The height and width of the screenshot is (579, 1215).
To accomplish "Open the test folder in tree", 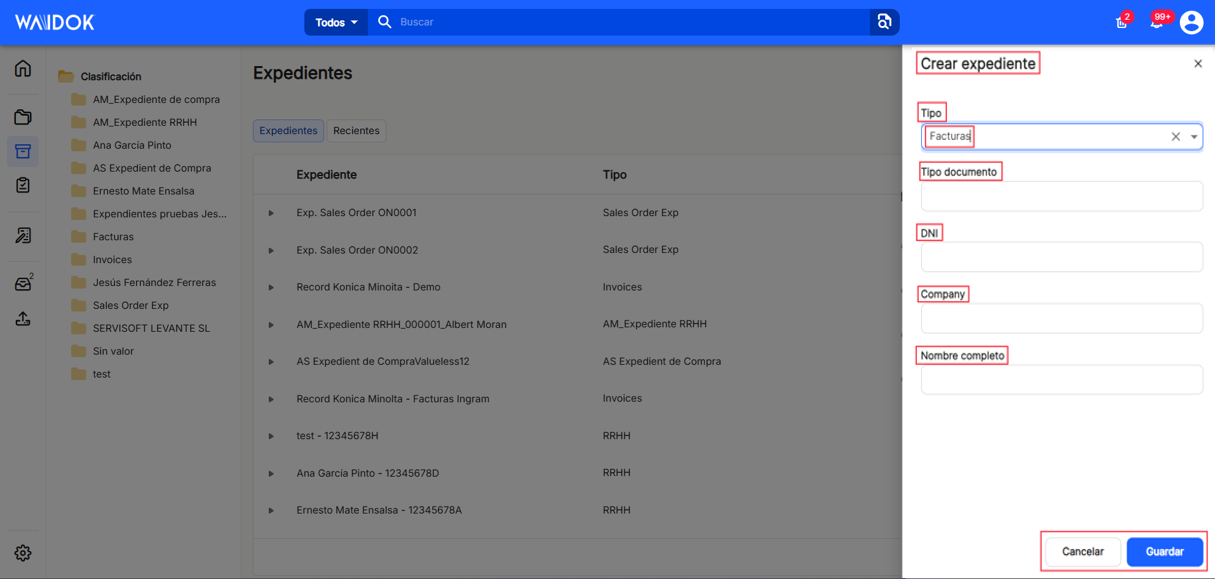I will point(91,375).
